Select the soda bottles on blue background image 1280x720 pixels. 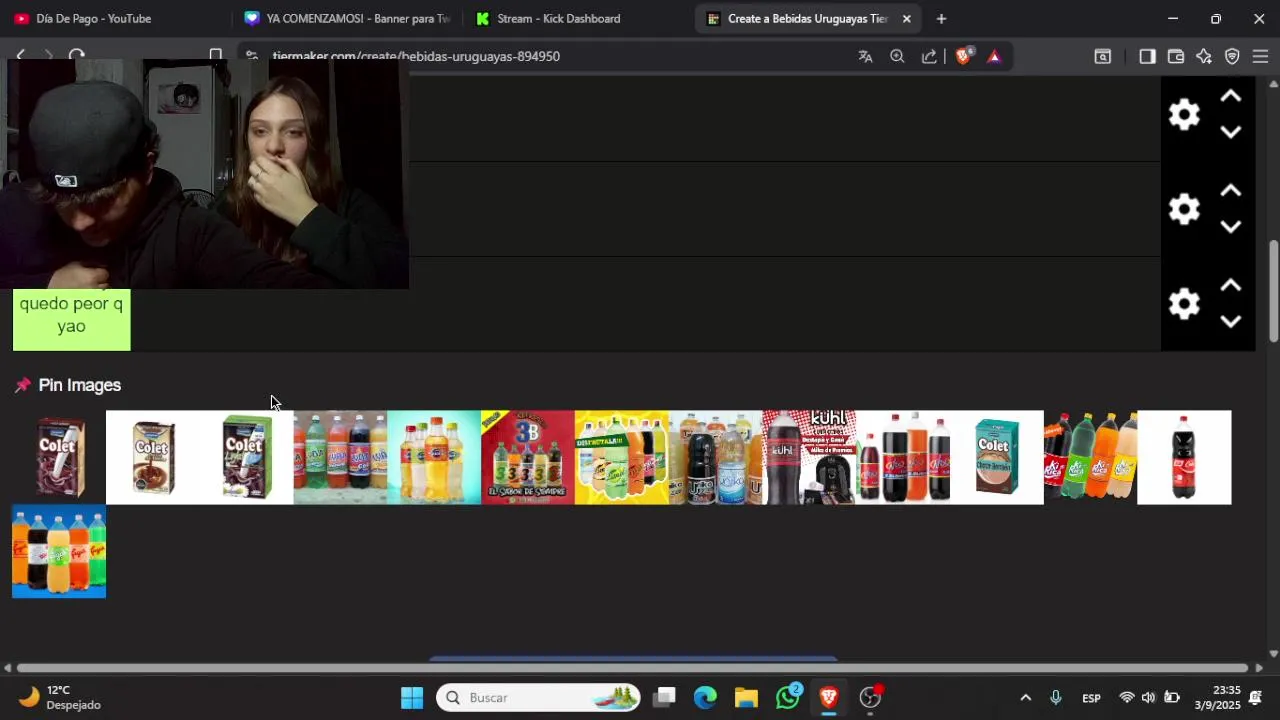click(x=59, y=551)
